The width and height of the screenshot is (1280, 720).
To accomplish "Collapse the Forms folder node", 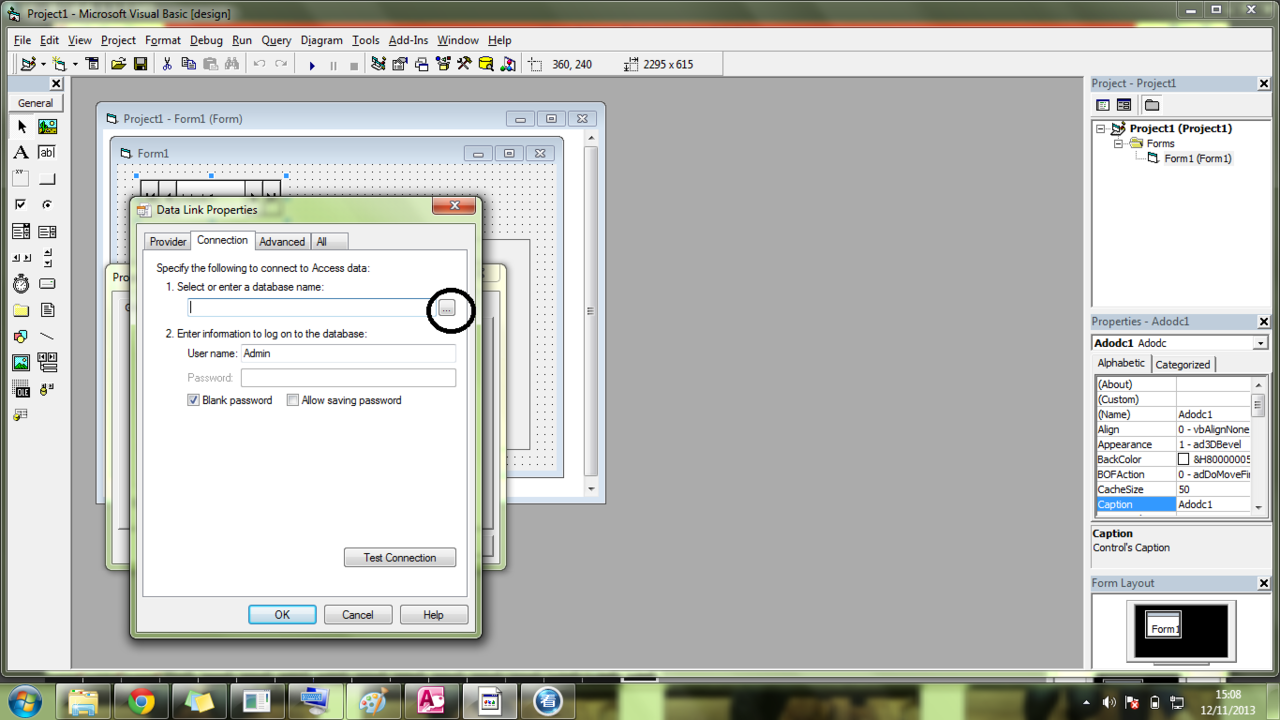I will [1120, 144].
